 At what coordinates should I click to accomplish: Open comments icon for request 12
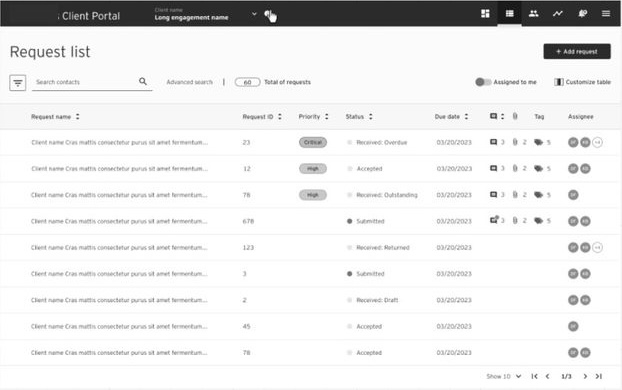[x=493, y=168]
